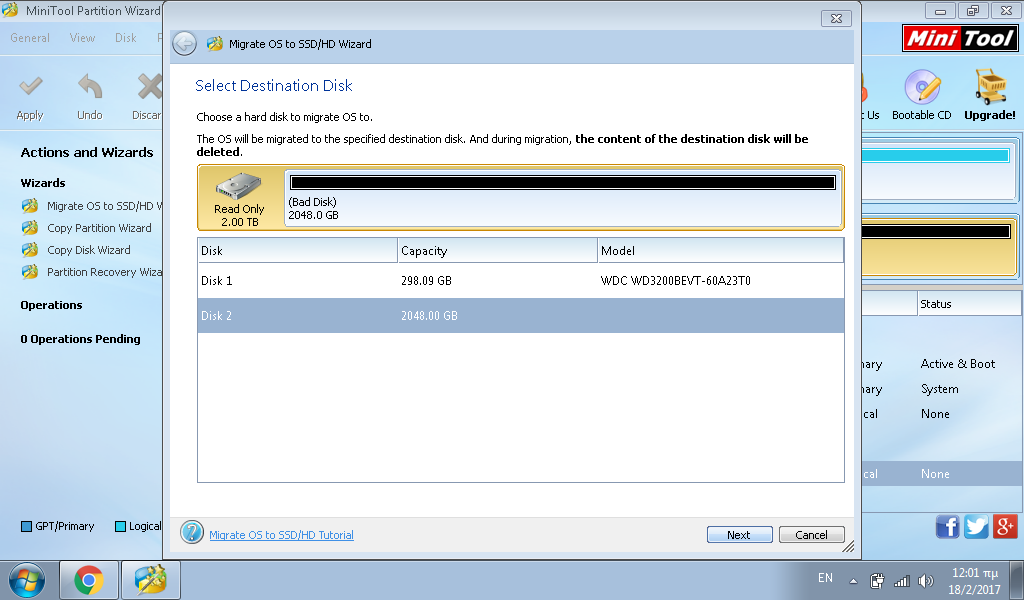Open the View menu
1024x600 pixels.
[82, 38]
